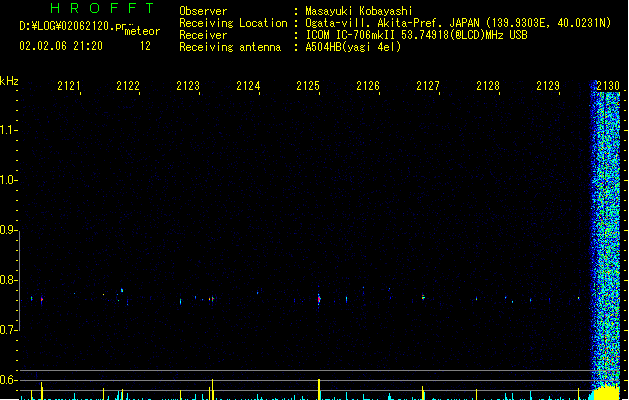Image resolution: width=629 pixels, height=400 pixels.
Task: Click time marker 2128
Action: (488, 86)
